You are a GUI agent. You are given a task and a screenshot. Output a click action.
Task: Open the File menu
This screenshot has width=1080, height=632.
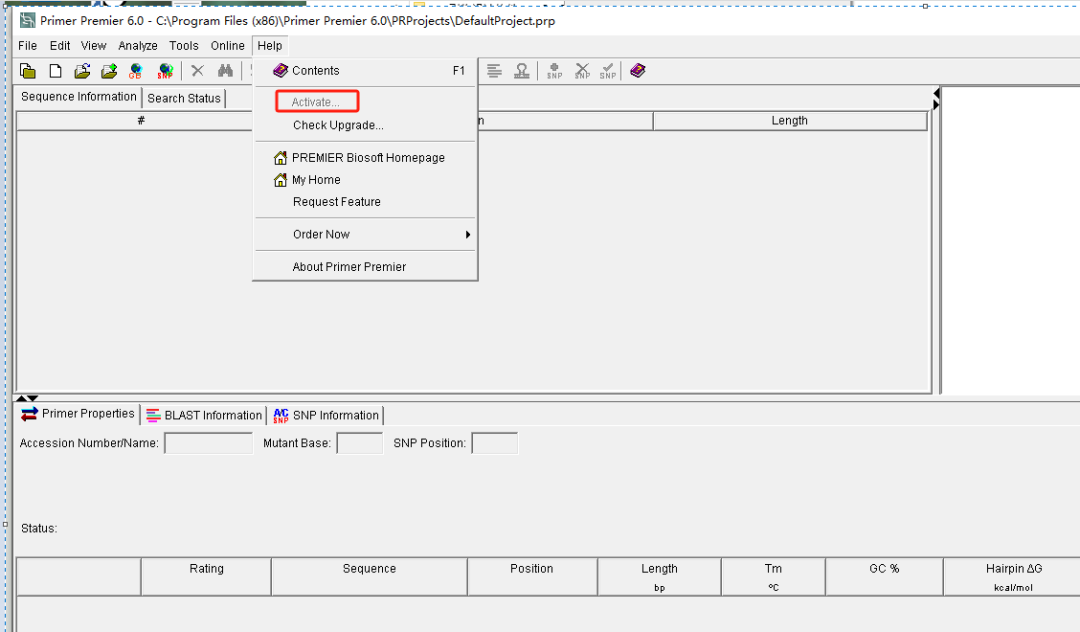point(28,45)
